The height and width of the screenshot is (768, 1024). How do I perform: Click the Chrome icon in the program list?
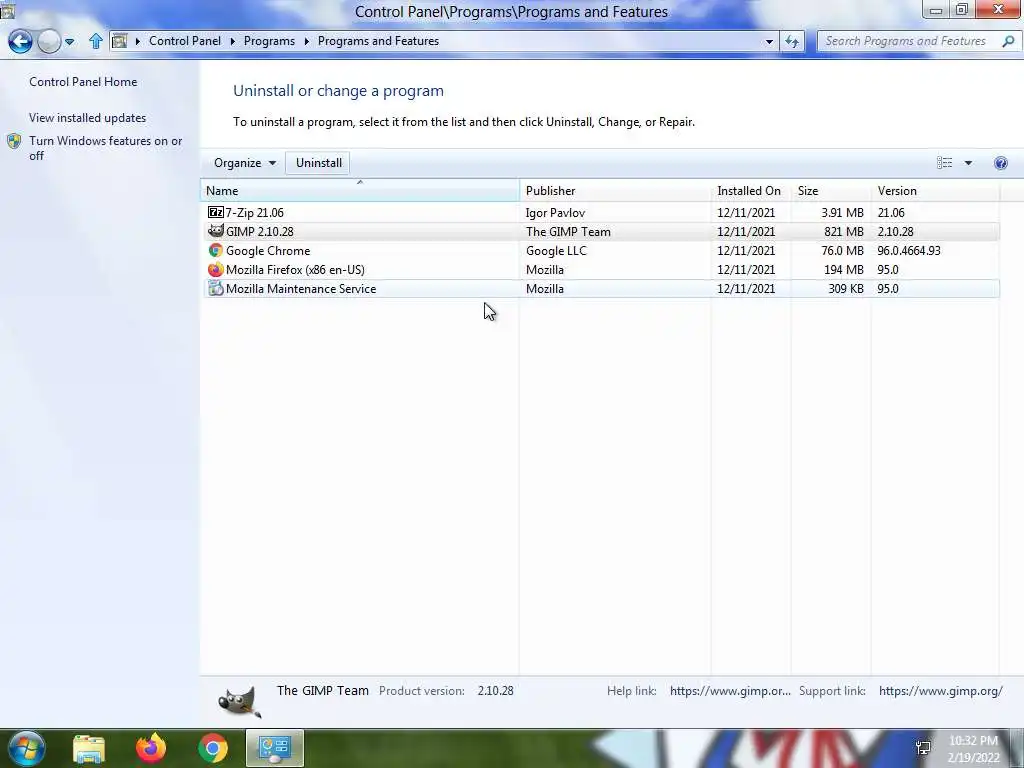[x=216, y=250]
